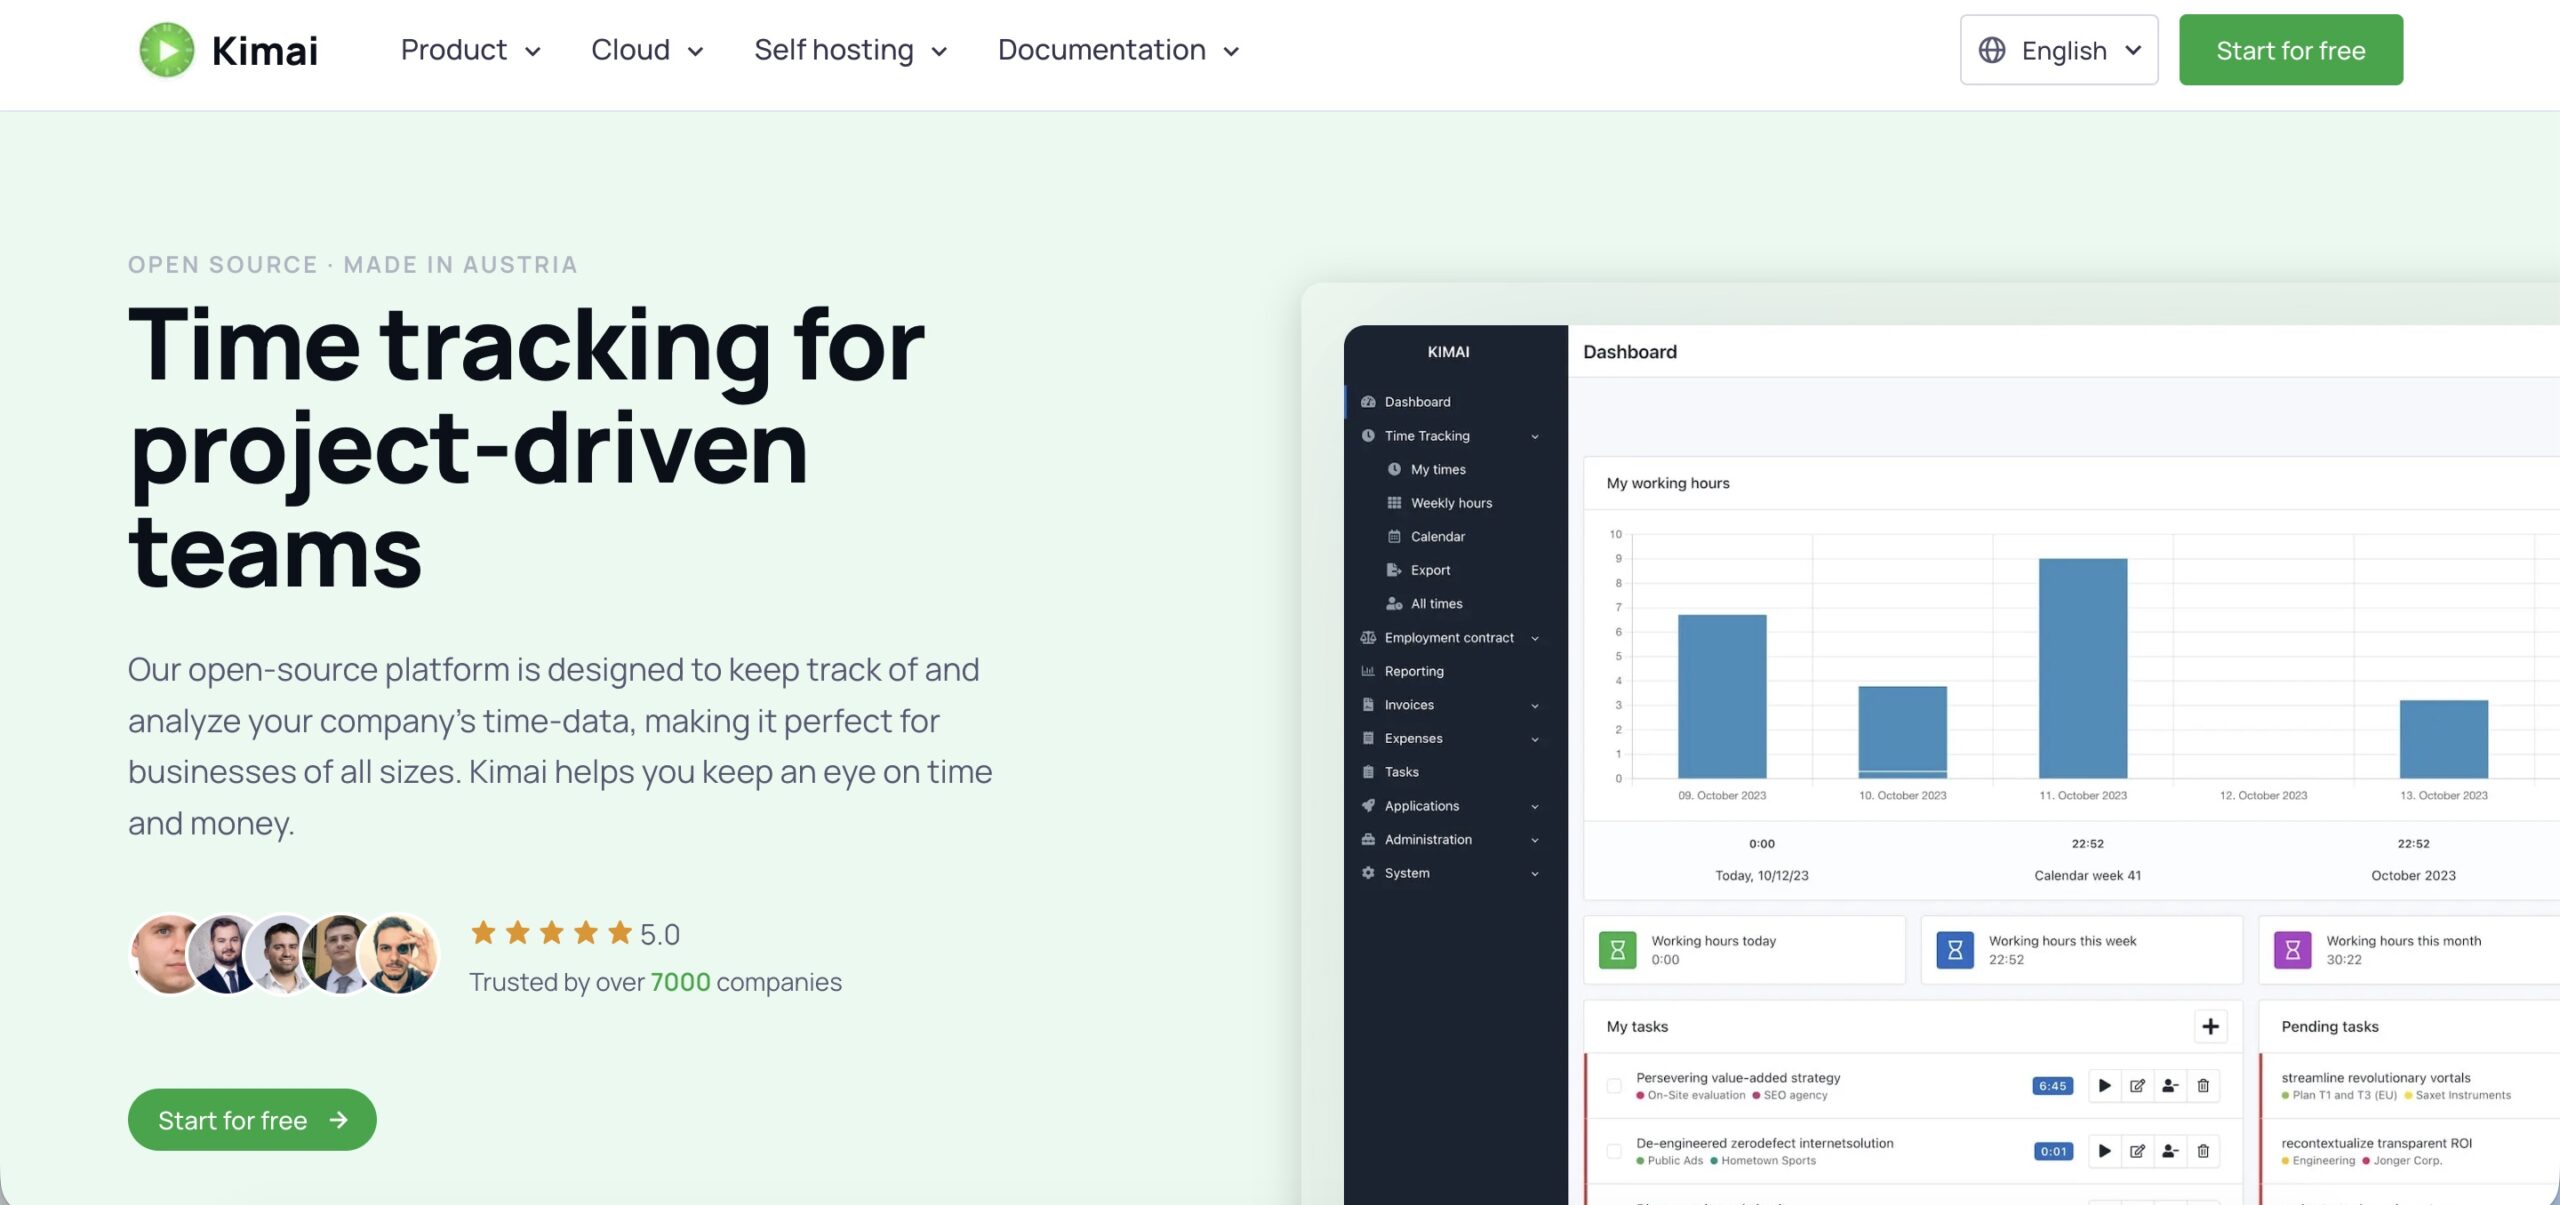Open the Documentation dropdown menu
This screenshot has width=2560, height=1205.
coord(1119,50)
